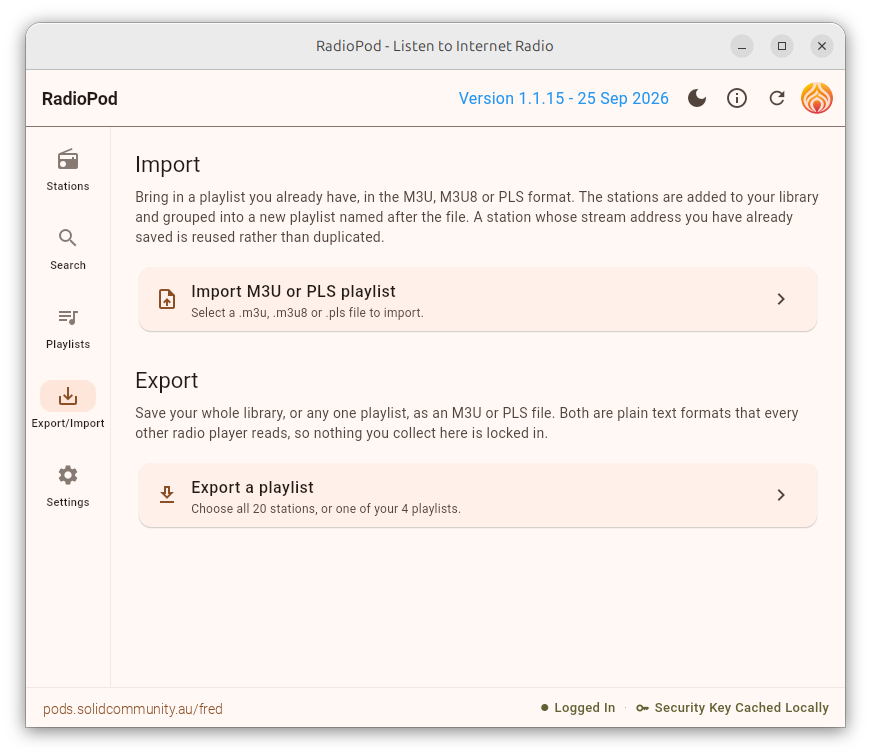Select the Export/Import download icon
871x756 pixels.
[x=68, y=396]
